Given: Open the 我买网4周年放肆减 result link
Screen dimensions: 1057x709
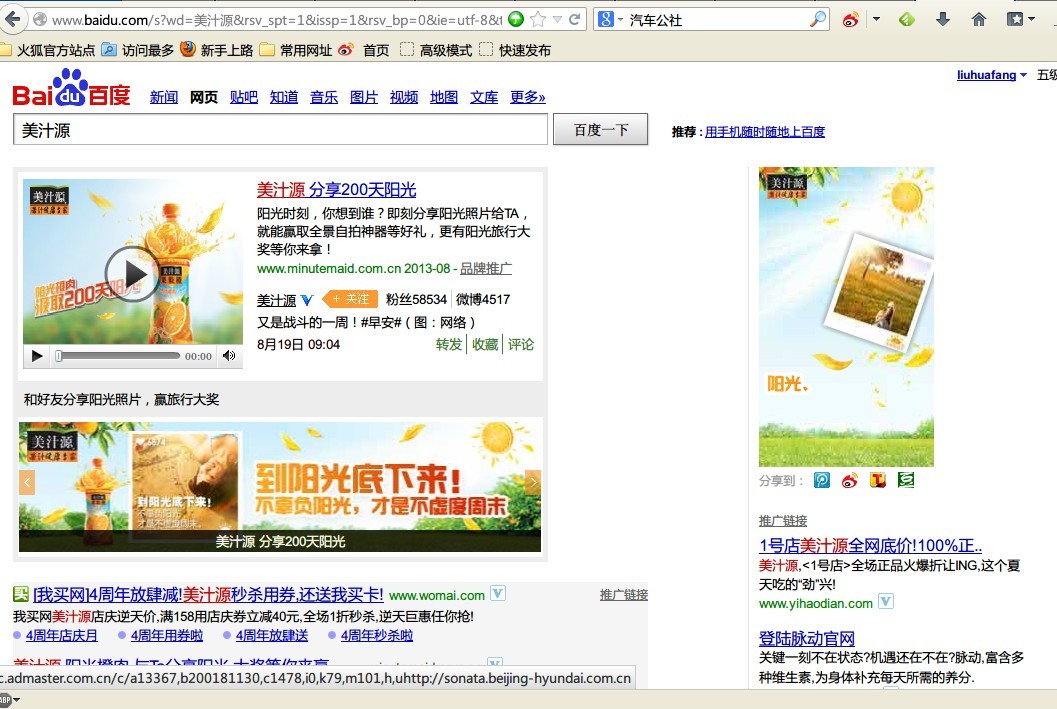Looking at the screenshot, I should (208, 595).
